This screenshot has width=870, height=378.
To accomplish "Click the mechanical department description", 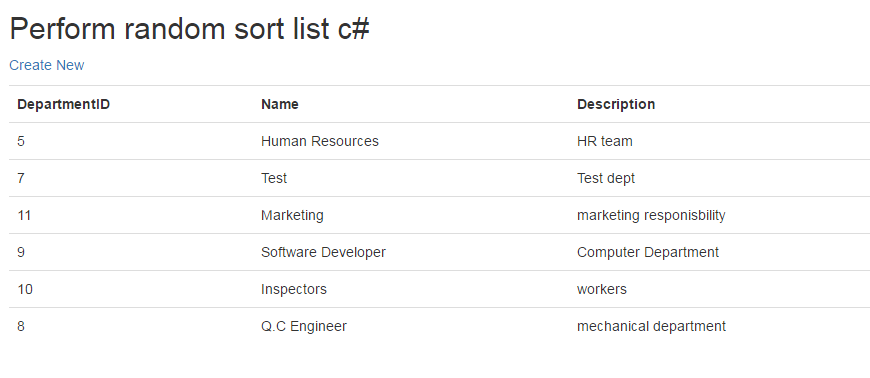I will click(x=651, y=326).
